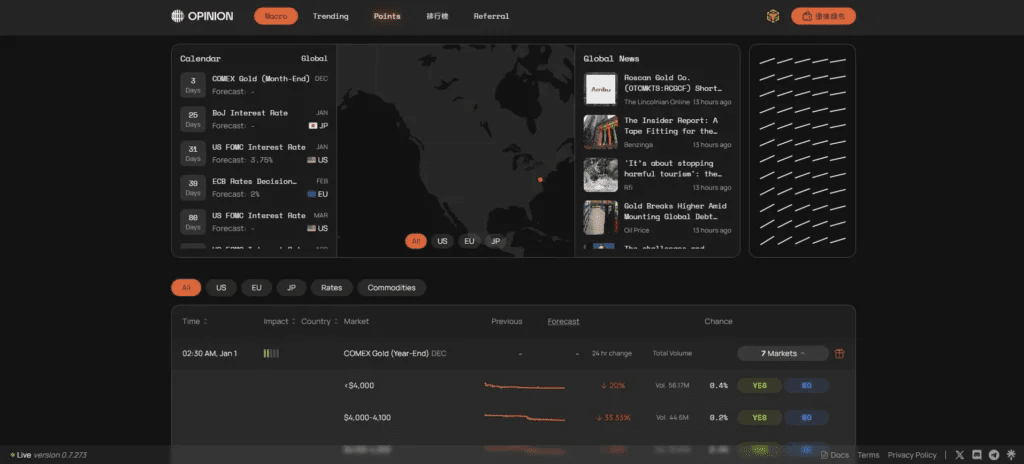The image size is (1024, 464).
Task: Open the gift icon beside 7 Markets
Action: click(840, 354)
